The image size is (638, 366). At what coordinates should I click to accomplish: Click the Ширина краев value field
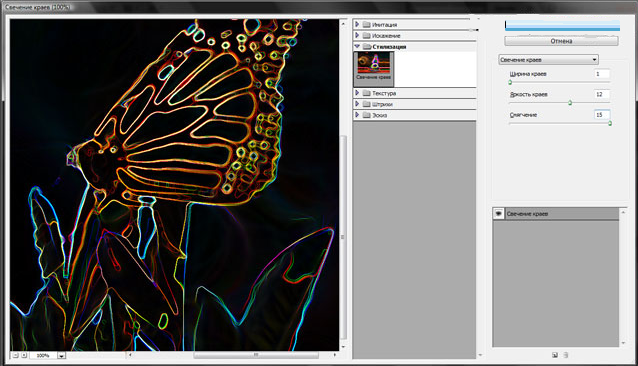[x=602, y=74]
